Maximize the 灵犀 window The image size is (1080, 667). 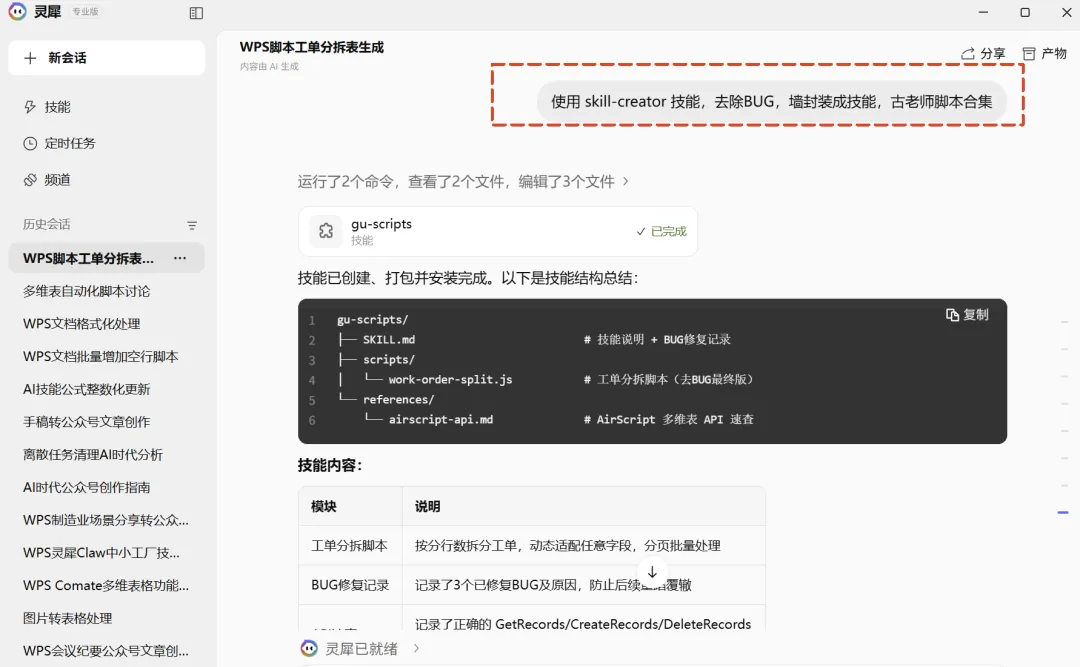[1025, 12]
